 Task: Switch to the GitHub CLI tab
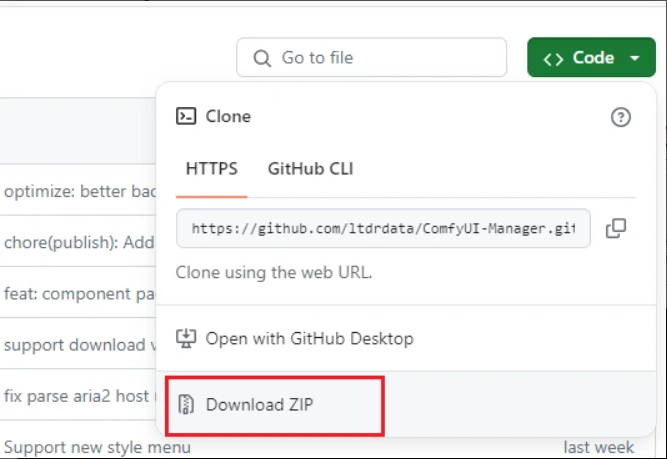[x=311, y=169]
